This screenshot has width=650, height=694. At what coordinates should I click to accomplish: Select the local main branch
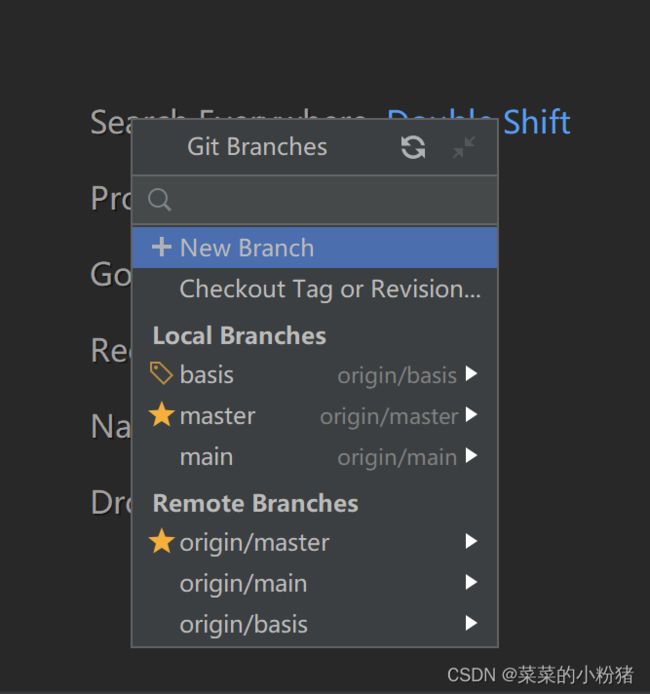[x=315, y=456]
